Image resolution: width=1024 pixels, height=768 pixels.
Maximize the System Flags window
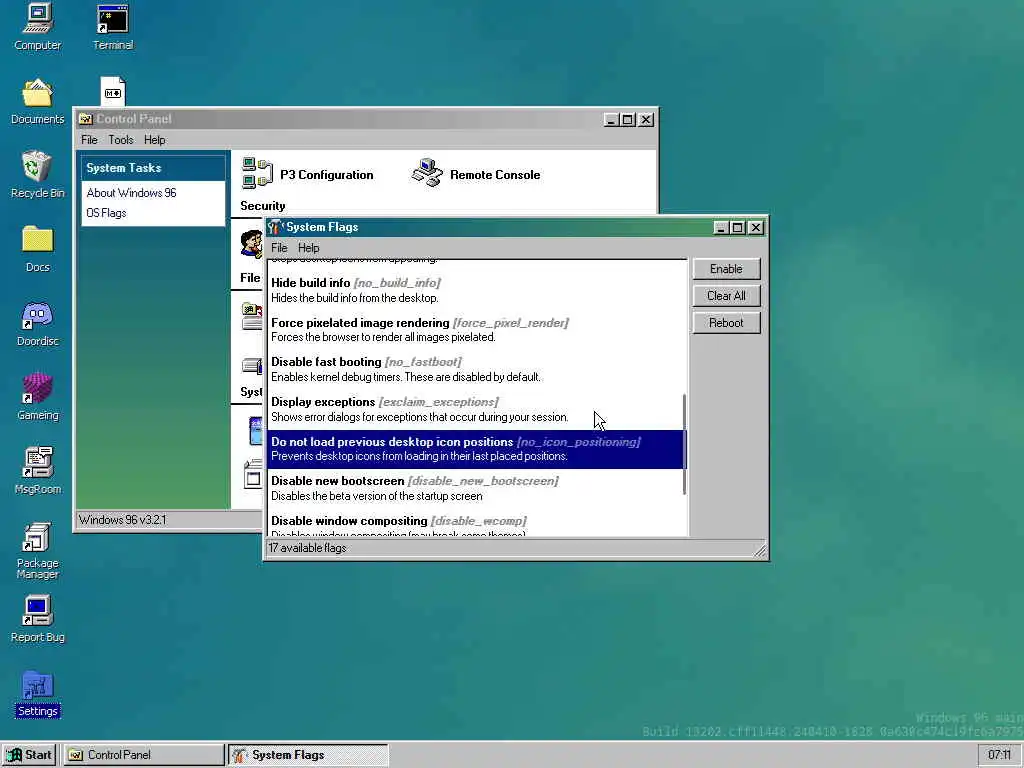point(738,227)
